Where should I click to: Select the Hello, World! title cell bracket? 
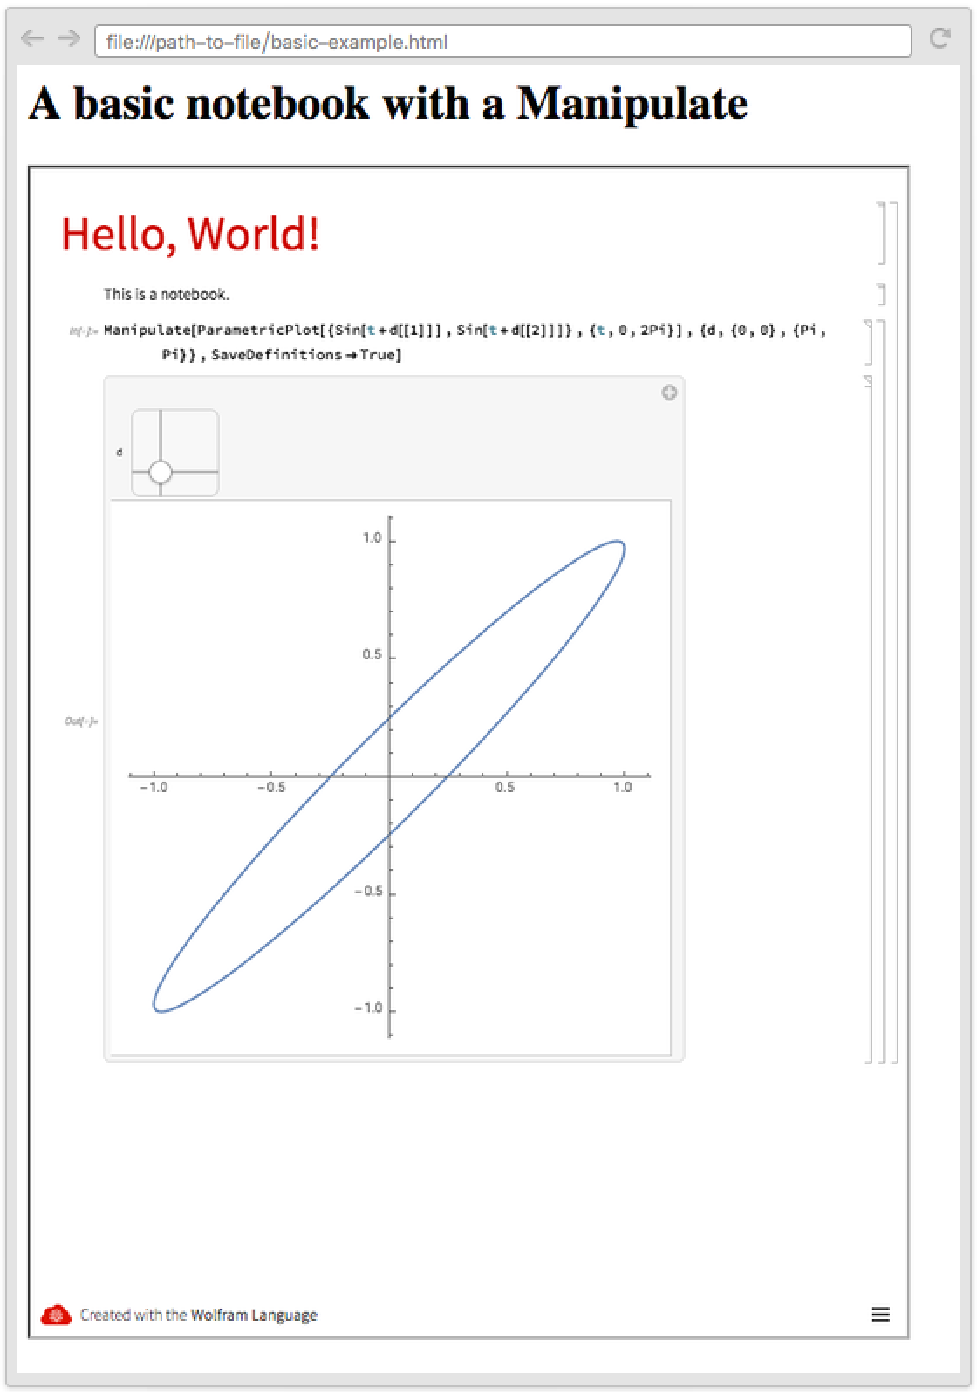click(x=882, y=233)
